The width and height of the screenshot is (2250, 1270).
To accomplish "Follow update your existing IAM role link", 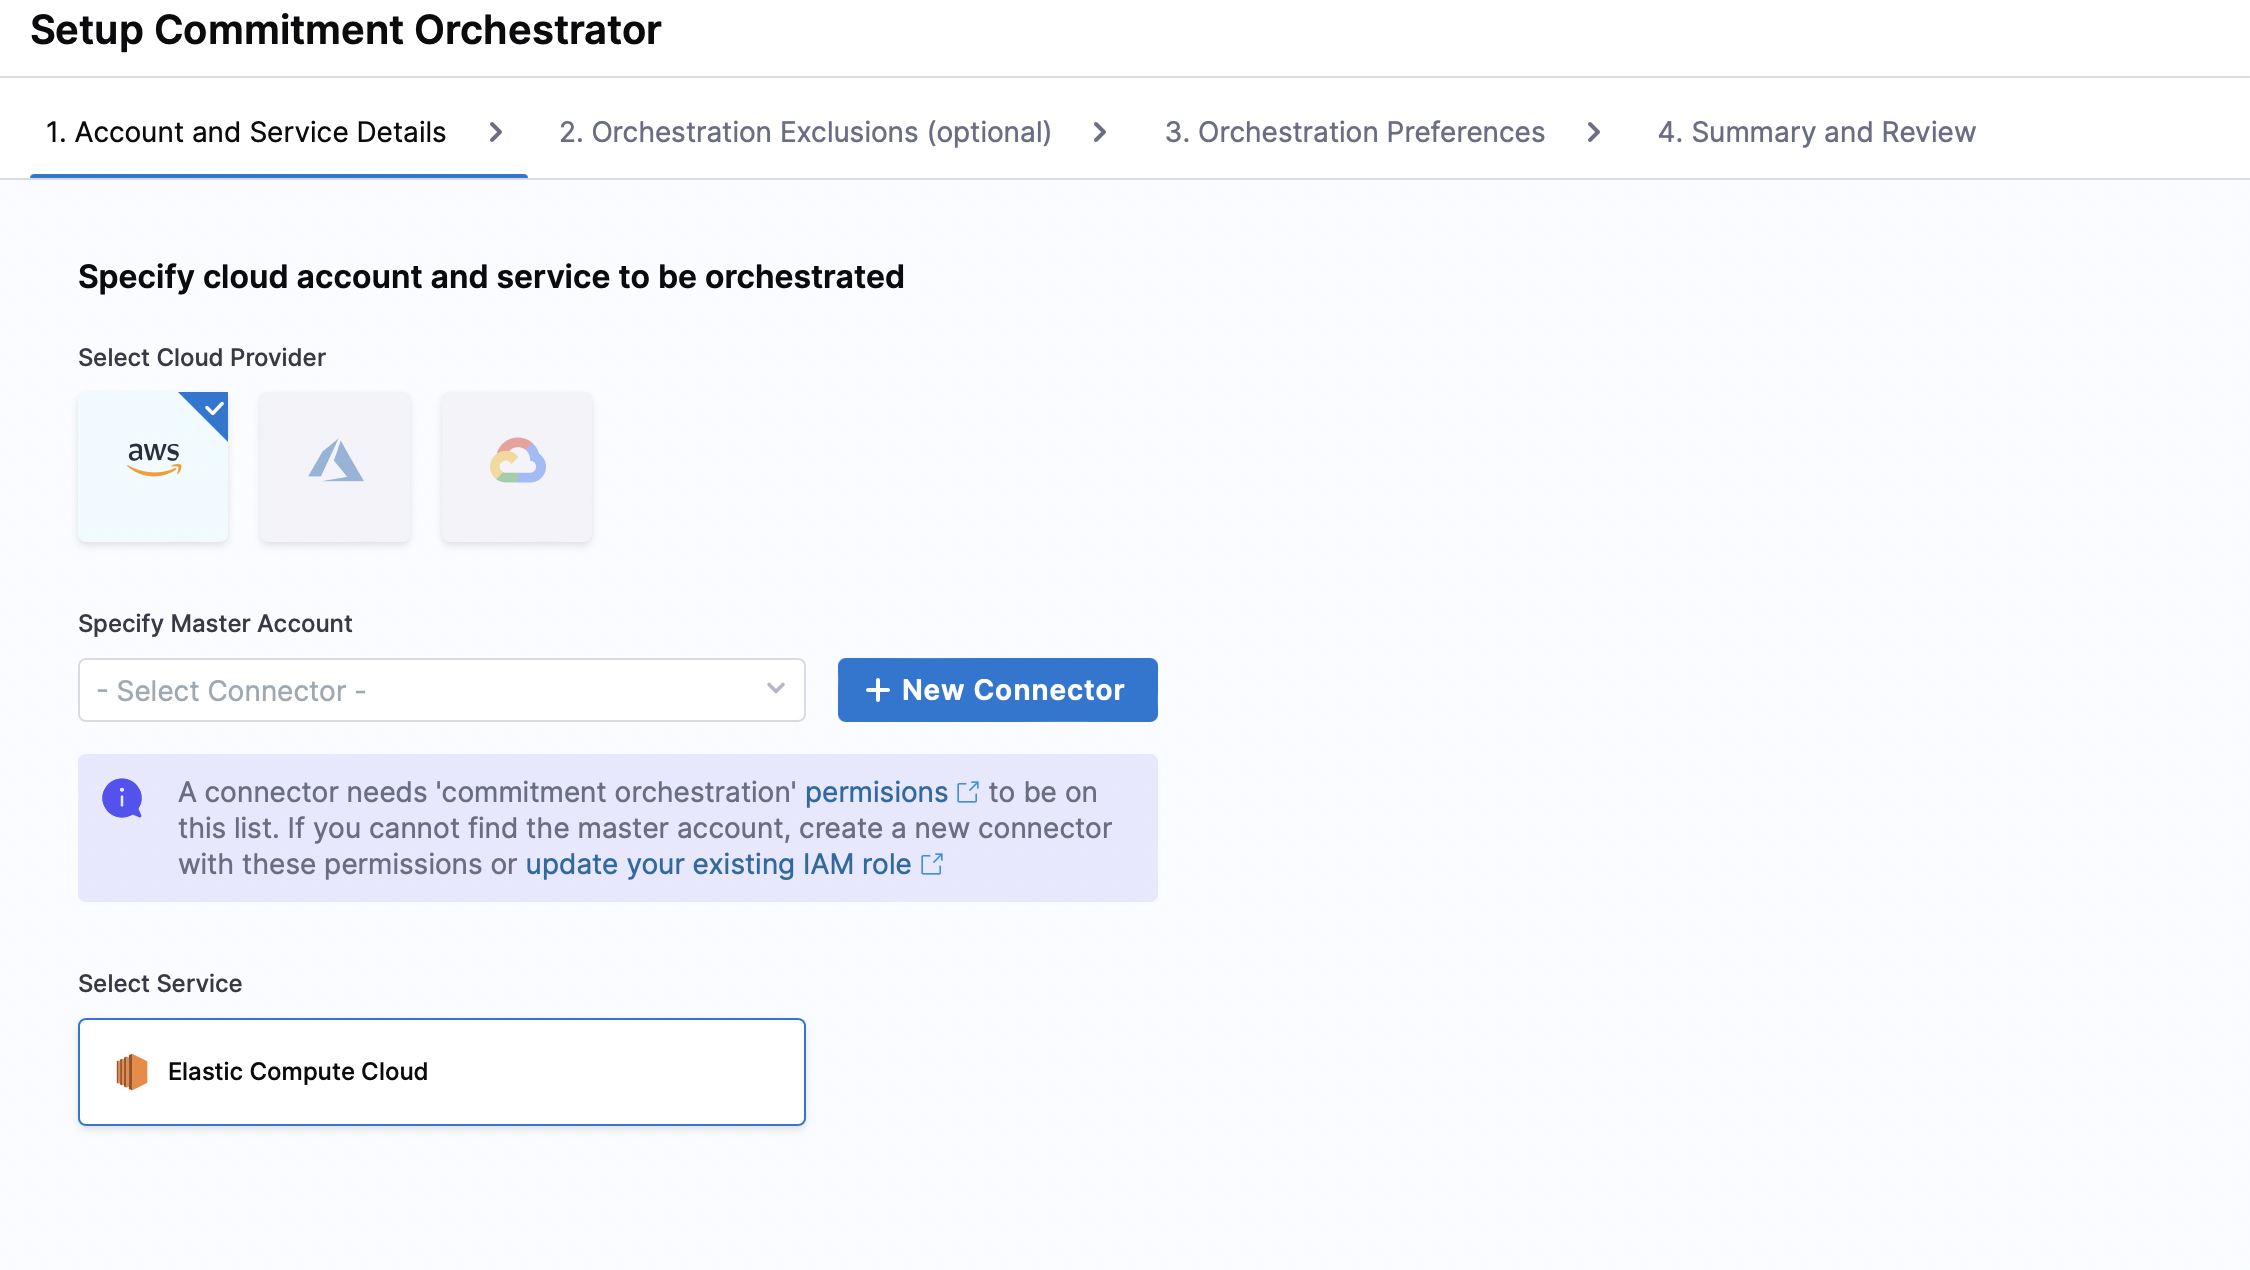I will [718, 864].
